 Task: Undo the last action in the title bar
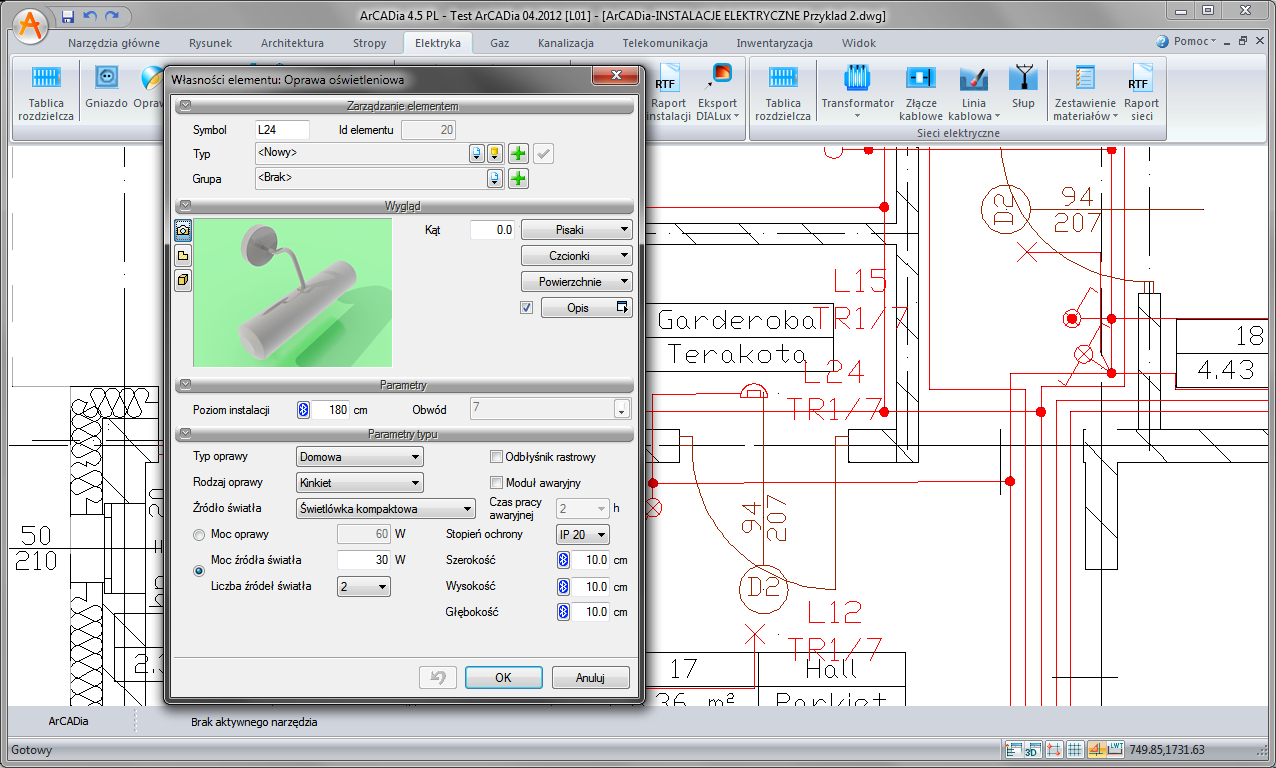[90, 16]
